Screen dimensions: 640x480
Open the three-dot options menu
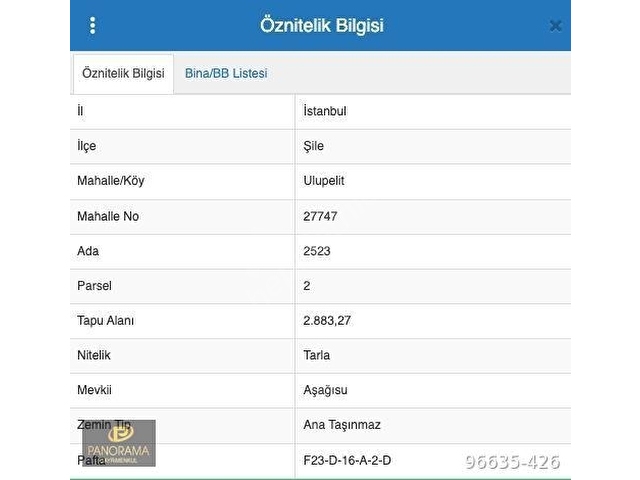(93, 25)
